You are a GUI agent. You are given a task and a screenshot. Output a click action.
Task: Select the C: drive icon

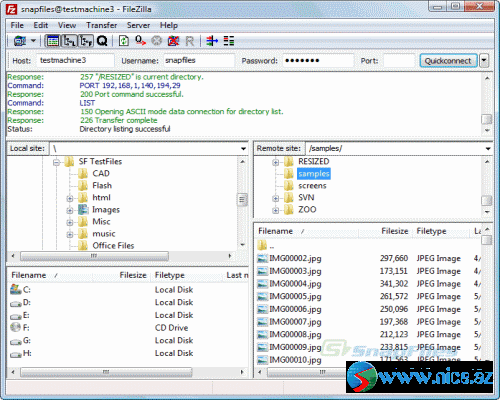pyautogui.click(x=16, y=289)
